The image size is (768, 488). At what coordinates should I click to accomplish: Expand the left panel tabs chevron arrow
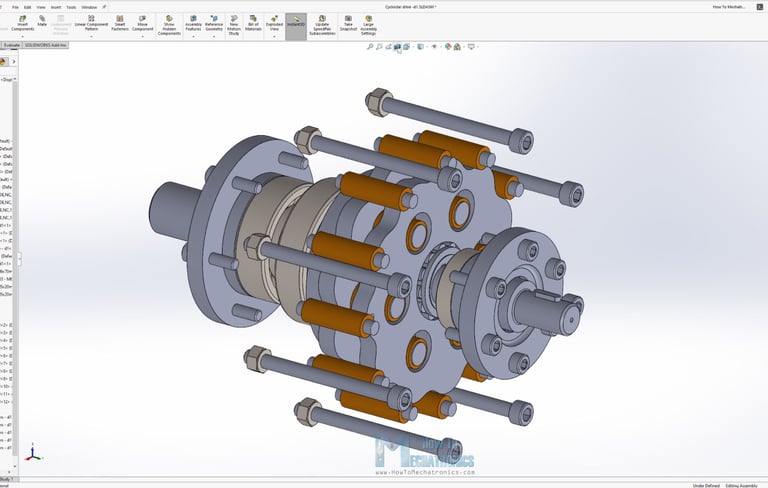click(14, 62)
